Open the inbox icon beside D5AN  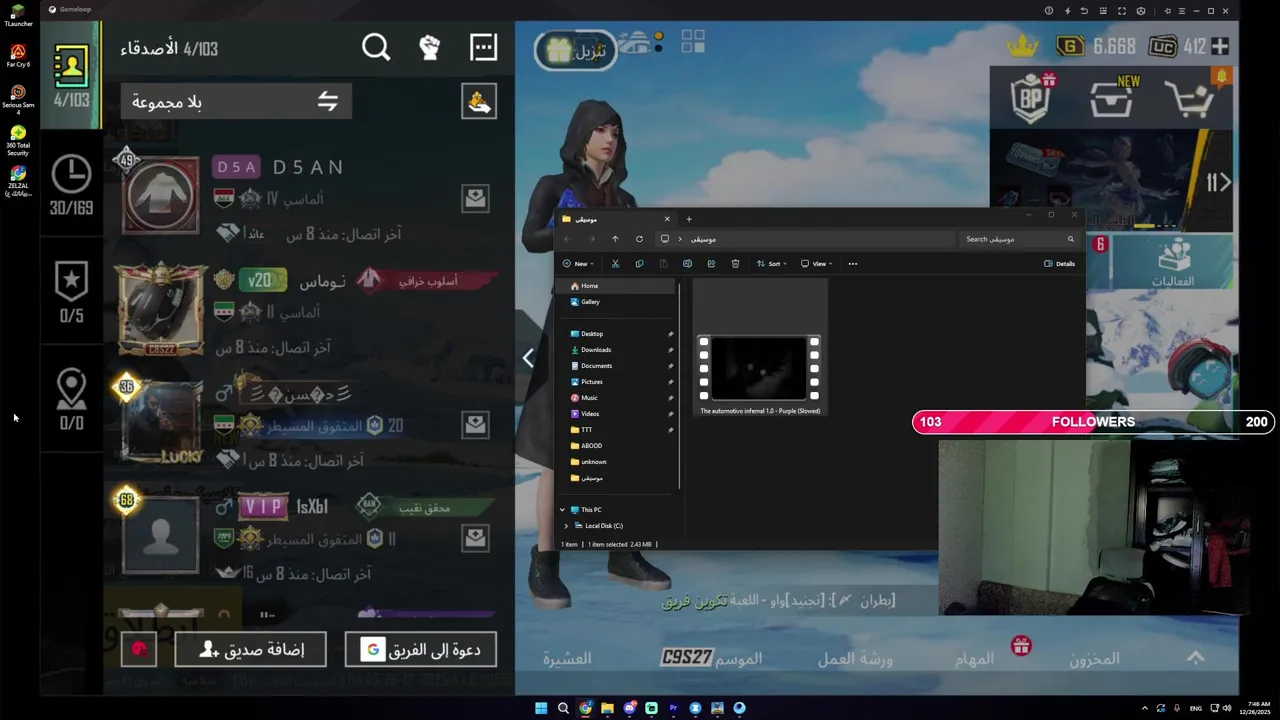pyautogui.click(x=475, y=198)
